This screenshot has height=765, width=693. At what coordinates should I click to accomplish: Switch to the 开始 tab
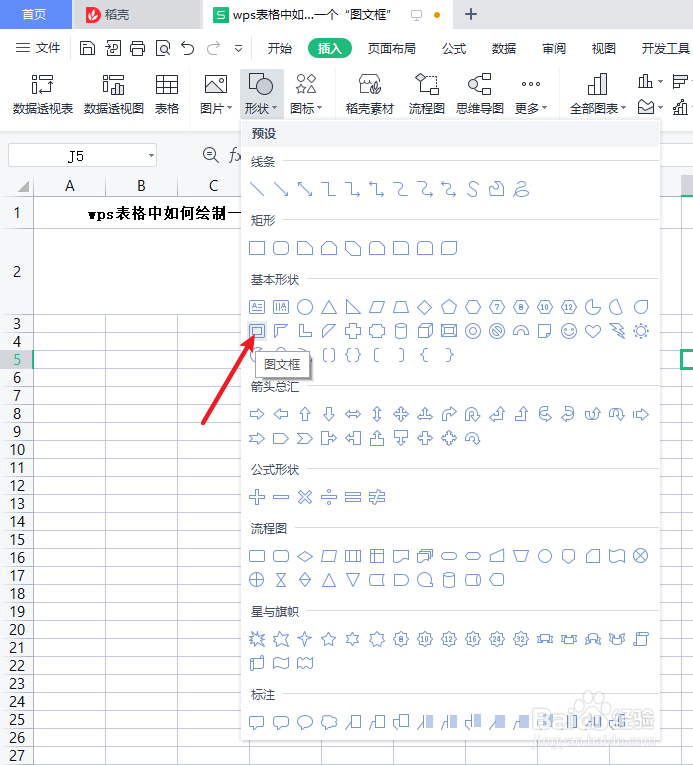point(280,48)
